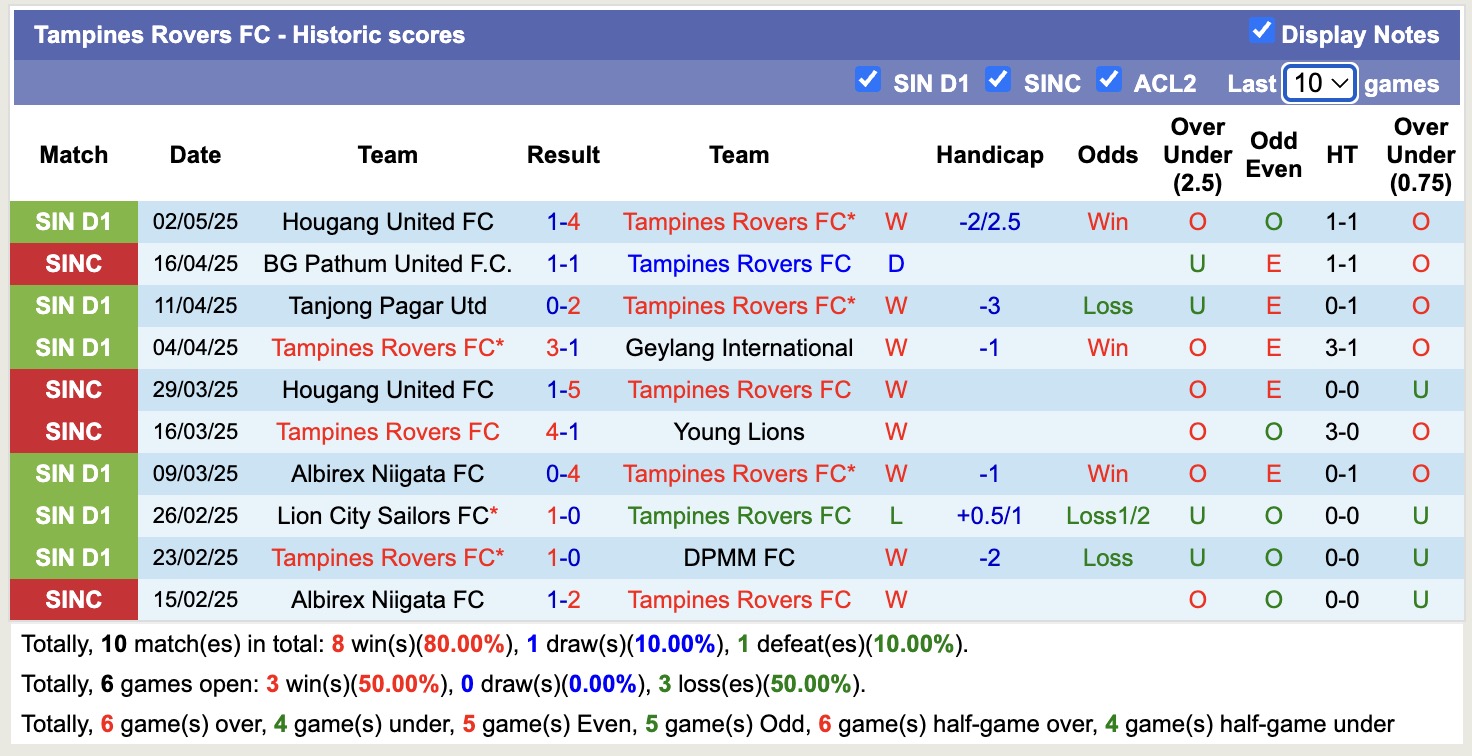Uncheck the SIN D1 league filter
This screenshot has width=1472, height=756.
pyautogui.click(x=868, y=80)
